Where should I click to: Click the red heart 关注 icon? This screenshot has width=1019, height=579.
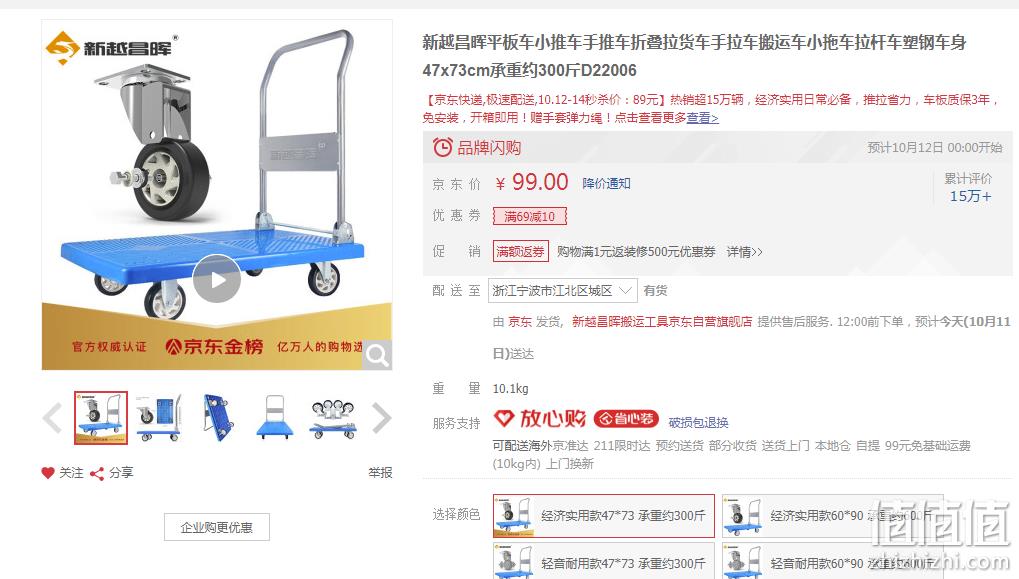47,473
